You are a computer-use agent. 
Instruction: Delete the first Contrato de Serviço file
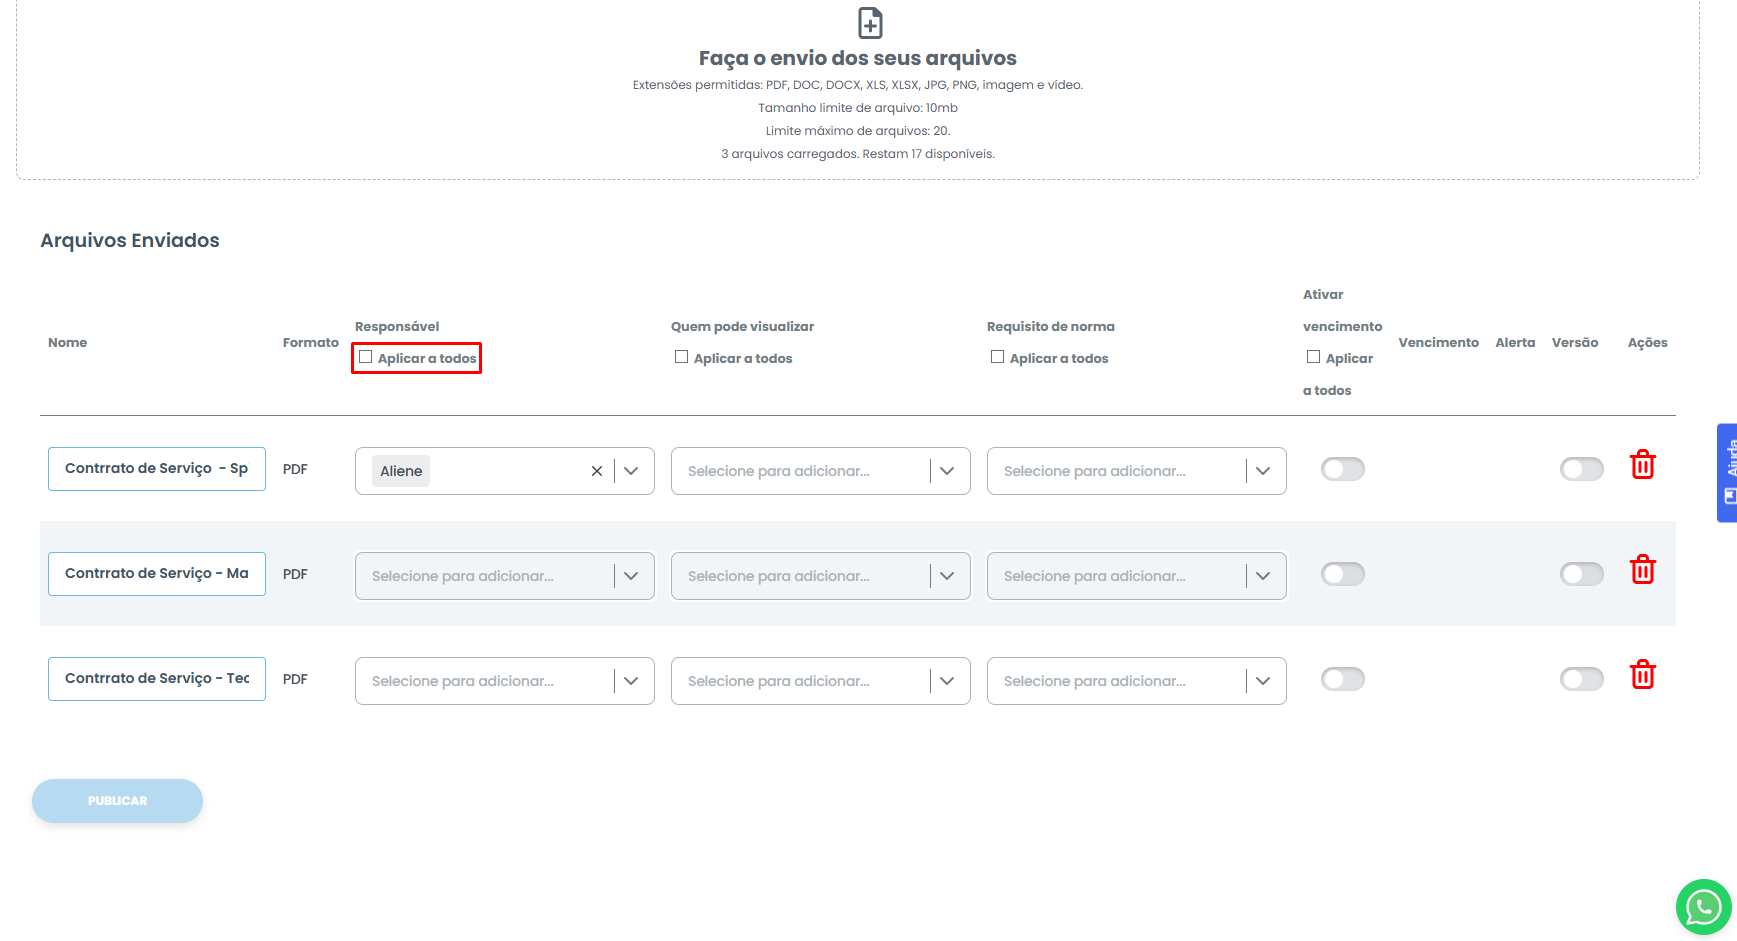[x=1642, y=466]
